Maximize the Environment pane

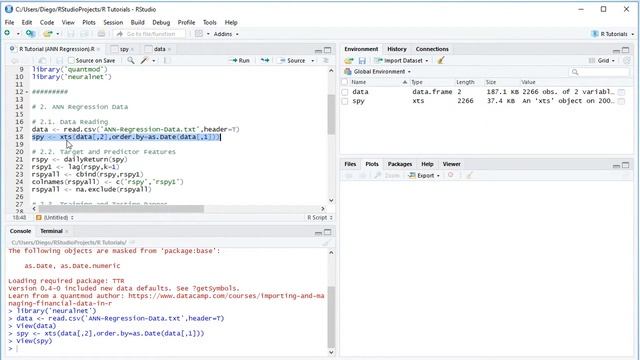coord(626,50)
